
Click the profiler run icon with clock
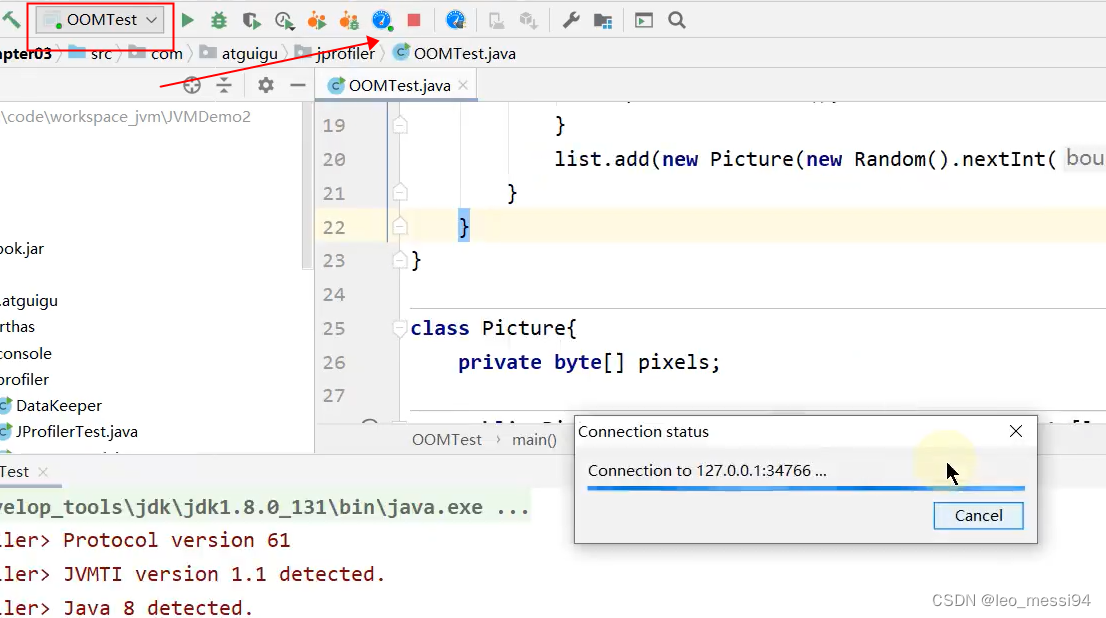click(x=284, y=20)
